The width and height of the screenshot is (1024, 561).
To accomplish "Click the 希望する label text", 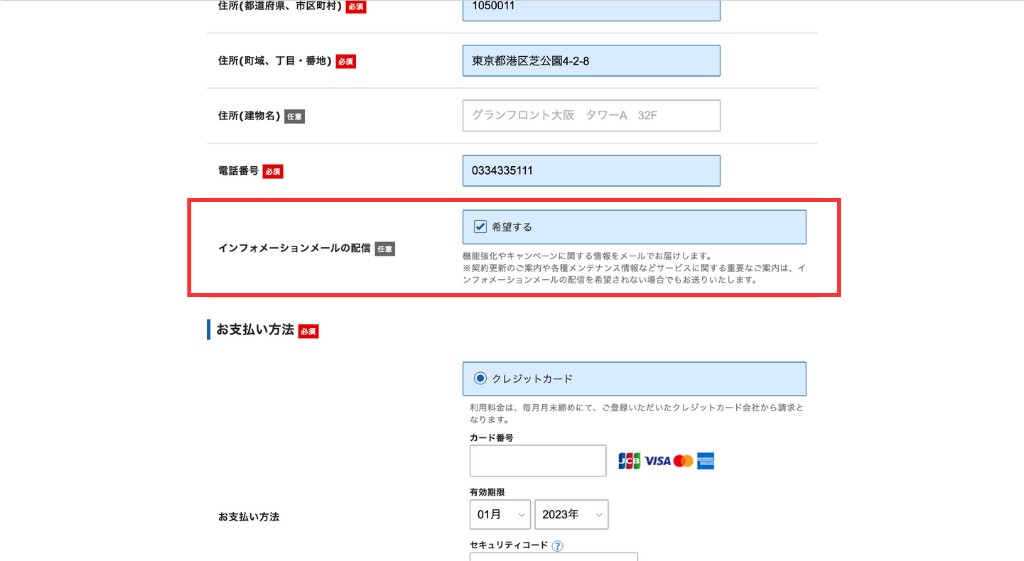I will pyautogui.click(x=512, y=227).
